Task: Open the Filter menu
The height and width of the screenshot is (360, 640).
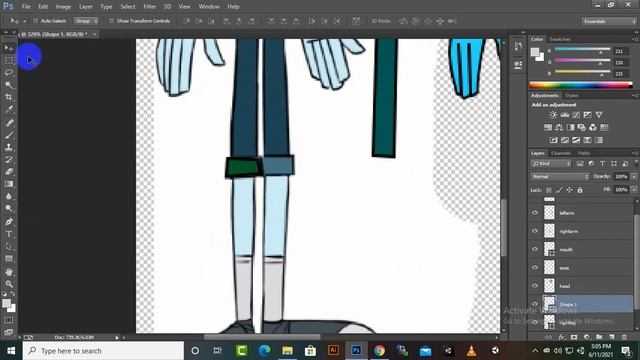Action: coord(149,7)
